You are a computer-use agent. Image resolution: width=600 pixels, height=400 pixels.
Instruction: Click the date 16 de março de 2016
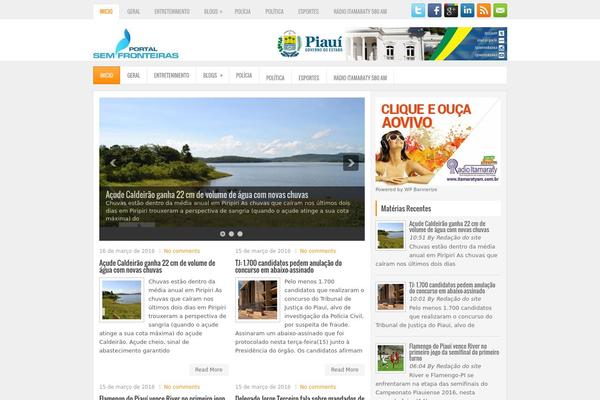point(127,251)
